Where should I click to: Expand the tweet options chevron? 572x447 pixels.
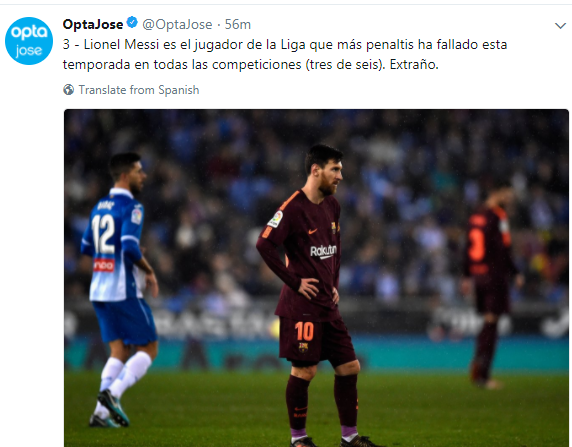(x=560, y=26)
